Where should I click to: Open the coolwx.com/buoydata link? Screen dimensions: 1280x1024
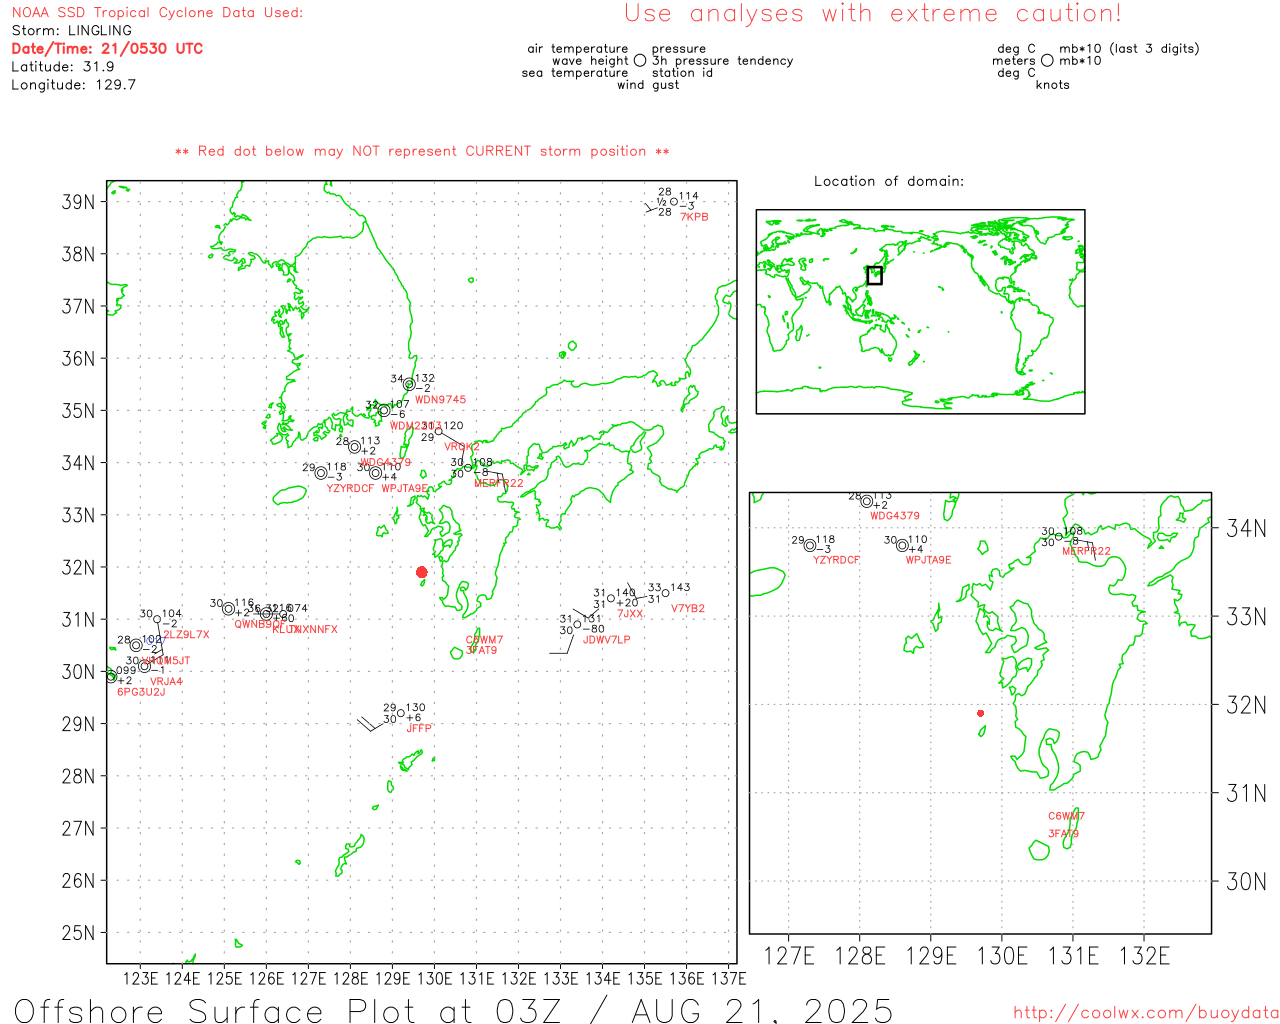[x=1146, y=1013]
